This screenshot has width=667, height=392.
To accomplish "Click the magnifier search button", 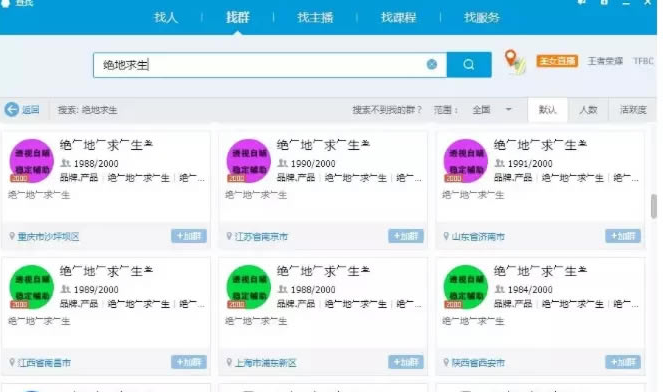I will (469, 65).
